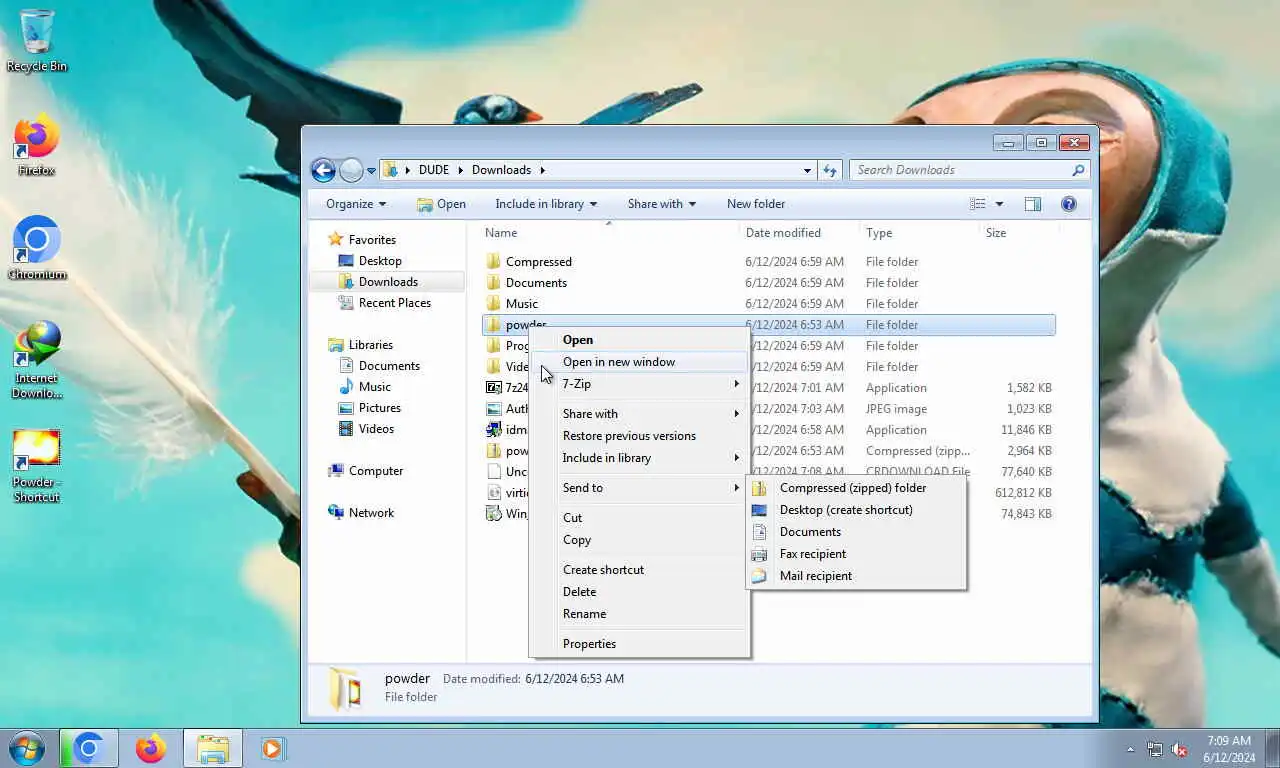Choose Delete from the context menu
Image resolution: width=1280 pixels, height=768 pixels.
pyautogui.click(x=639, y=592)
